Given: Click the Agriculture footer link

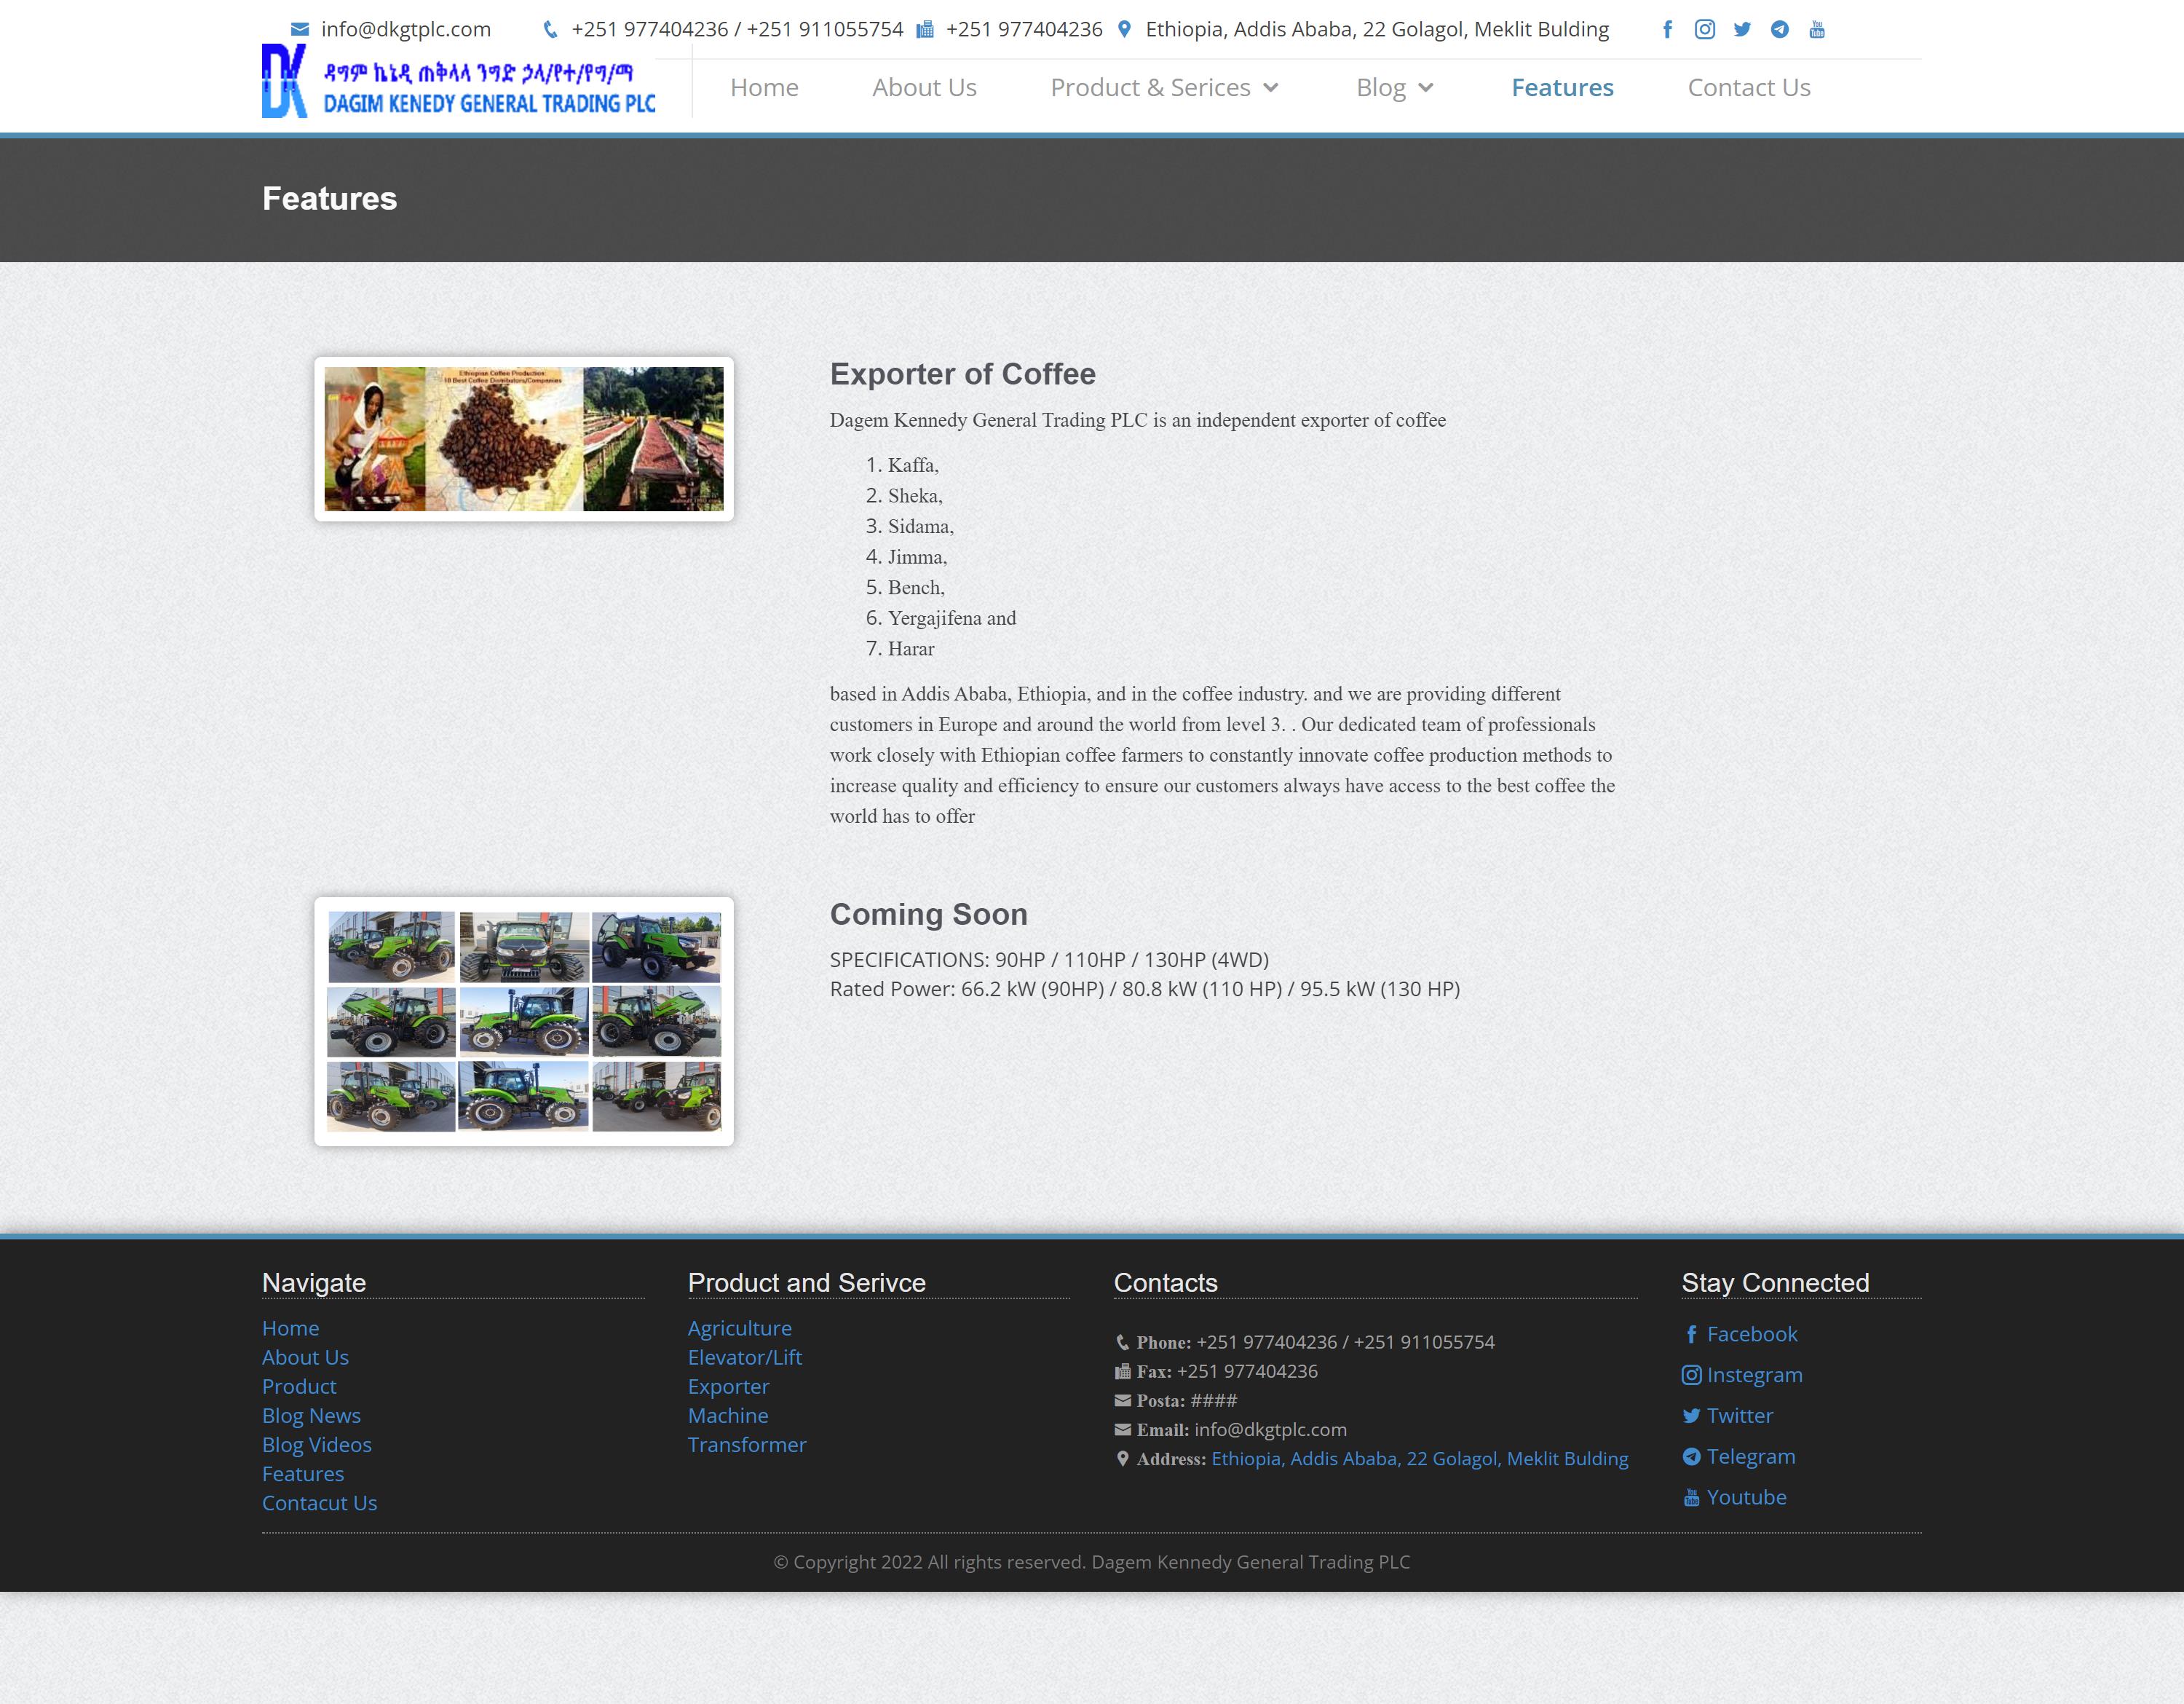Looking at the screenshot, I should (x=739, y=1328).
